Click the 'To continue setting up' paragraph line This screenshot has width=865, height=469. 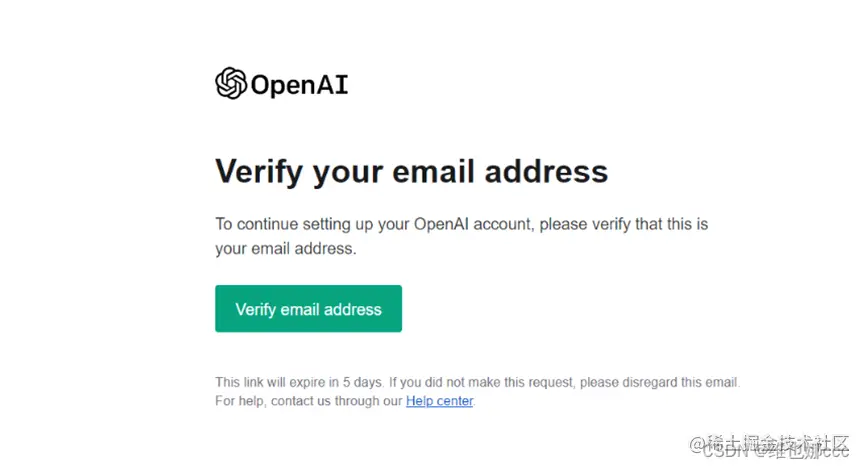461,225
